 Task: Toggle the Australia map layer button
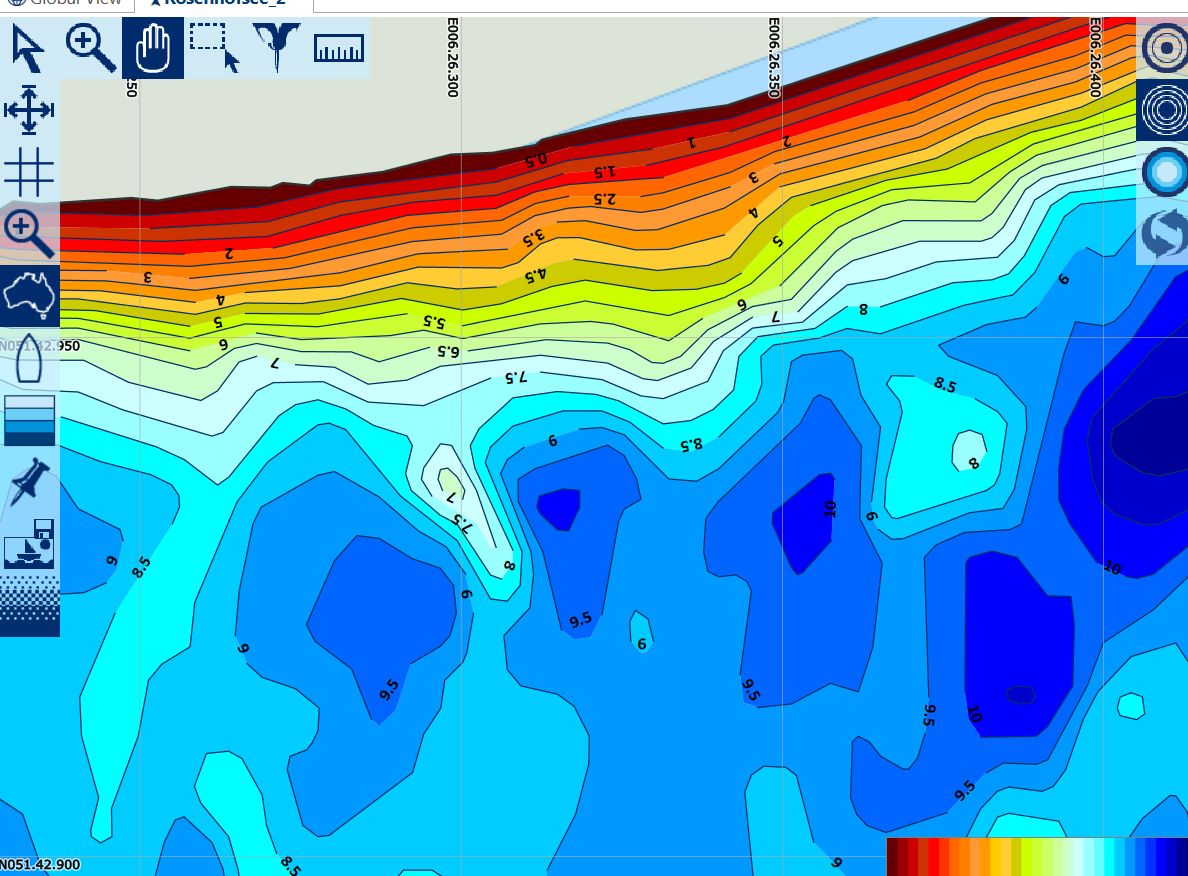coord(29,296)
